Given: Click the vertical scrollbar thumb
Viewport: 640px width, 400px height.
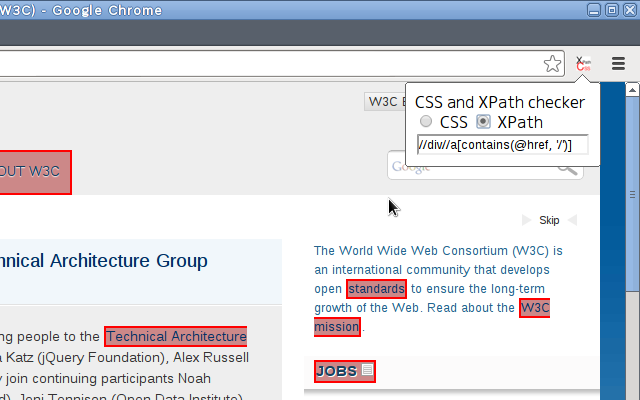Looking at the screenshot, I should (632, 194).
